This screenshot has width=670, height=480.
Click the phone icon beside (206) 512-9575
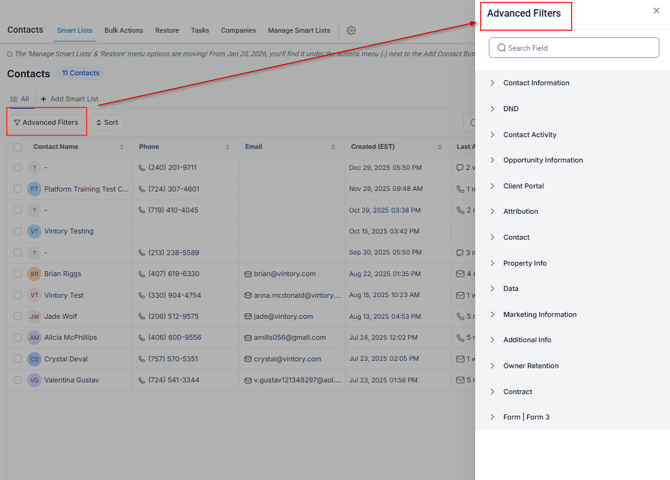pyautogui.click(x=142, y=316)
